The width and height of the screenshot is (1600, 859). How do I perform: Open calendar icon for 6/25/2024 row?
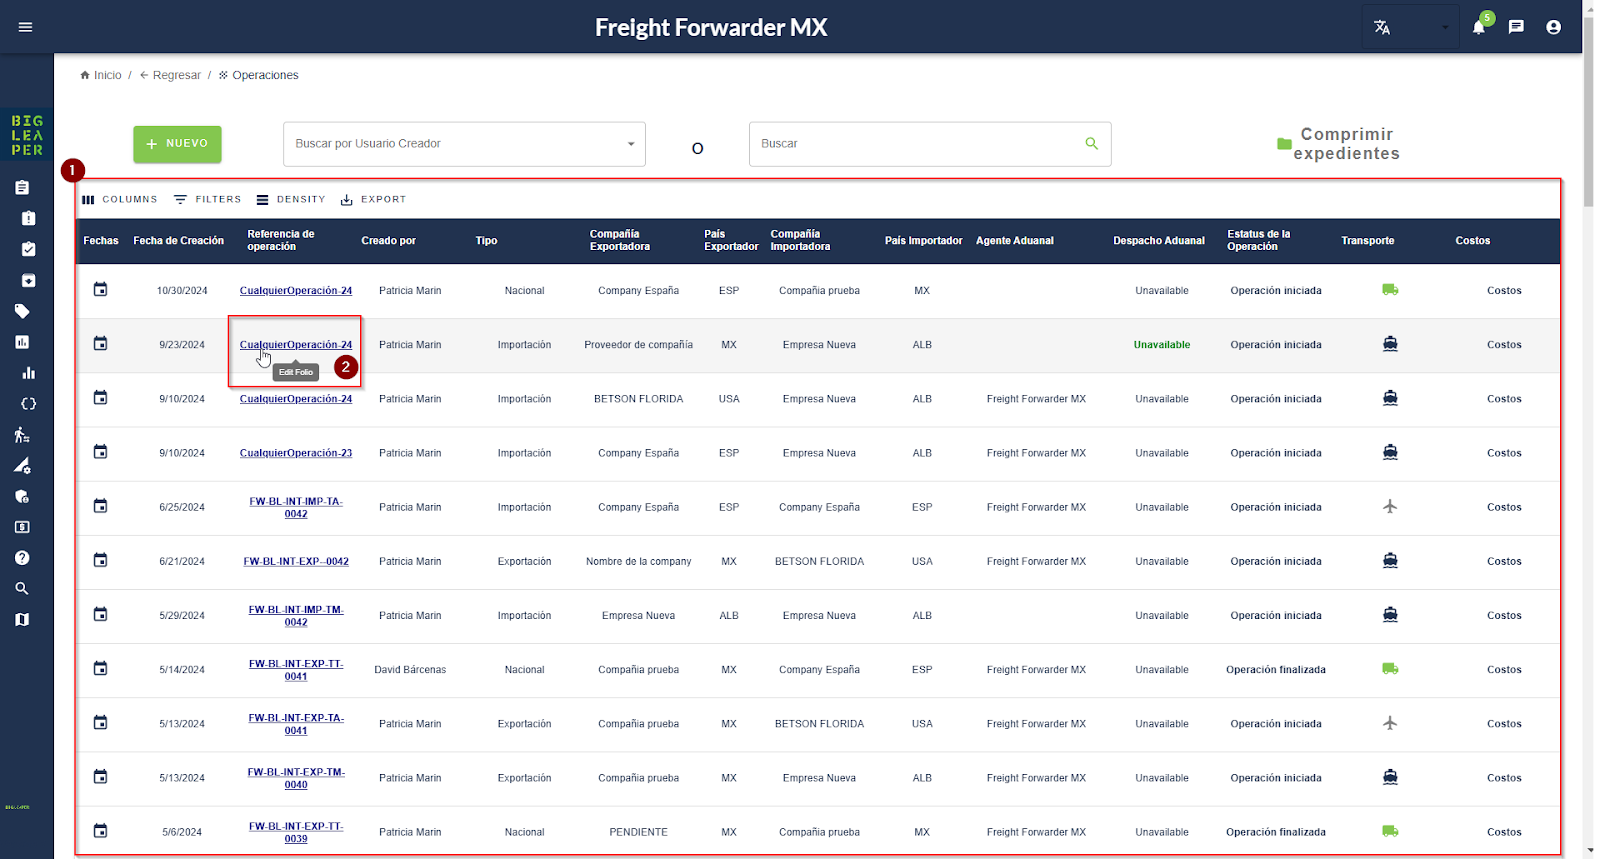[100, 507]
